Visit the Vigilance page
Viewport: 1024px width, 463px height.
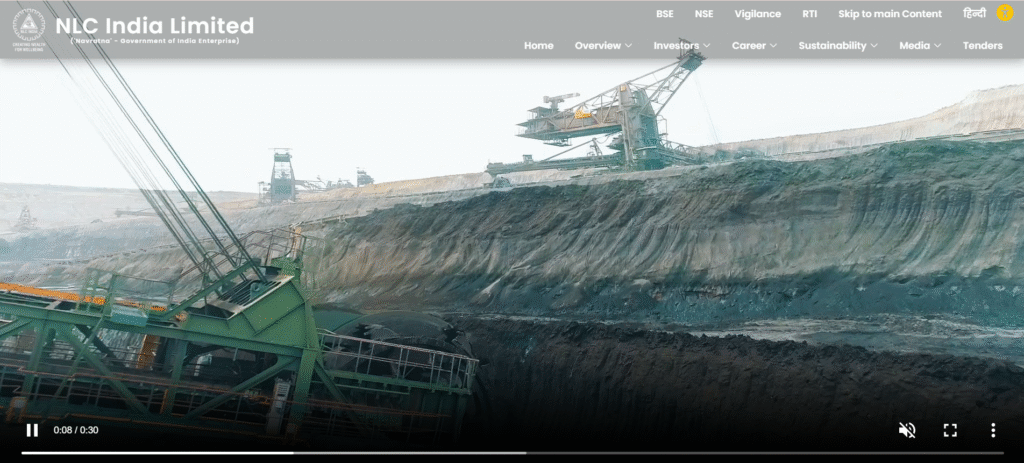click(x=757, y=14)
